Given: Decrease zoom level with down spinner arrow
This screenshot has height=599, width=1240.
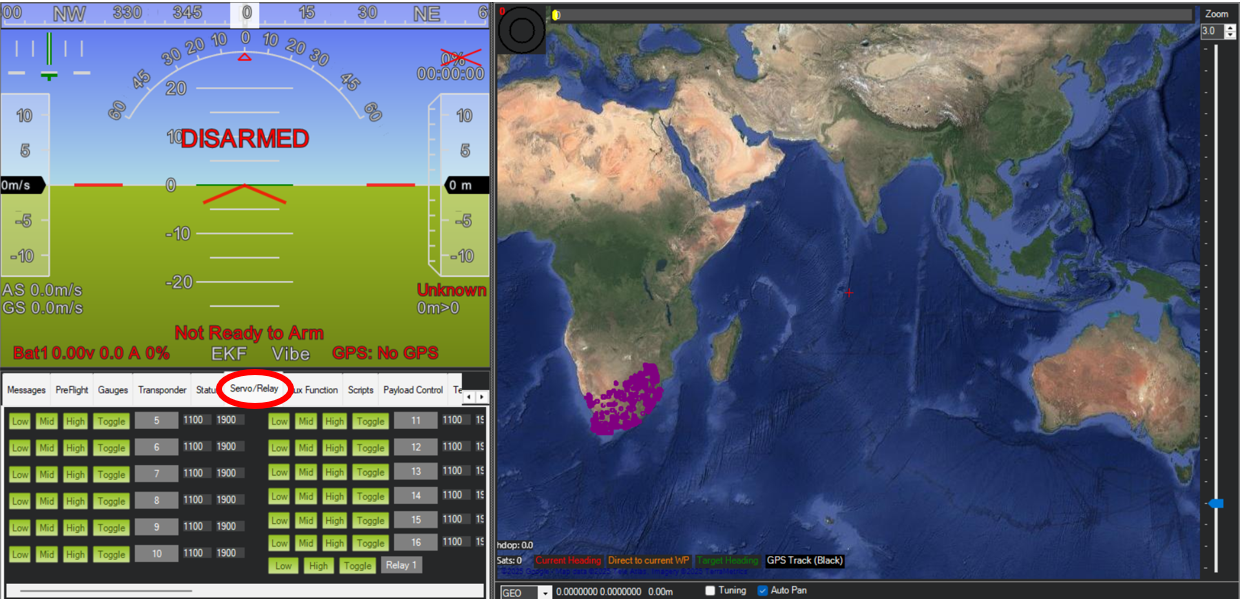Looking at the screenshot, I should (1230, 35).
